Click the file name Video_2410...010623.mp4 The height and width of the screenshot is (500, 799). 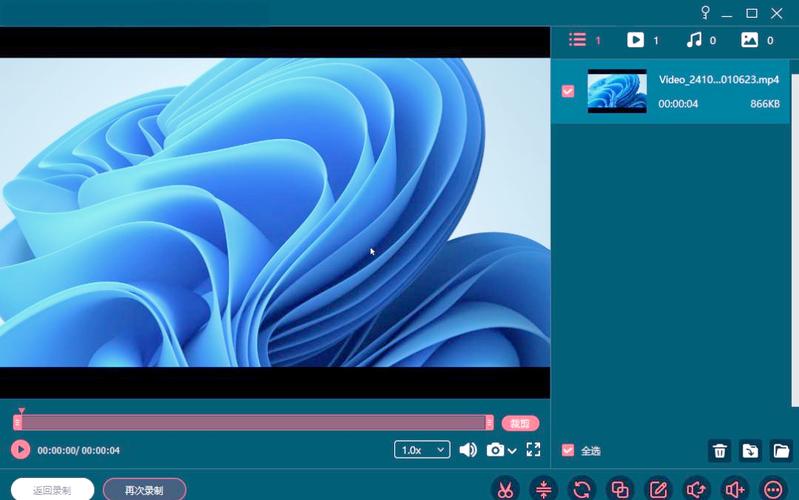pos(718,80)
